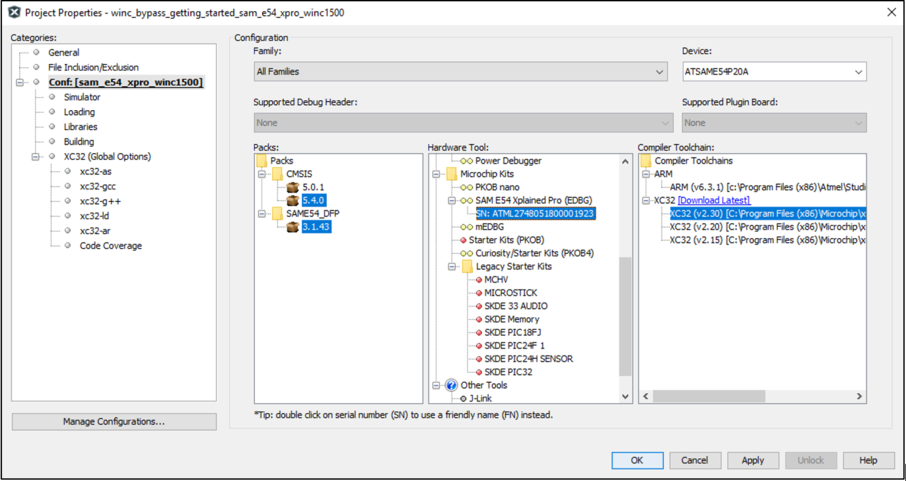Screen dimensions: 906x481
Task: Click the Other Tools help icon
Action: [x=451, y=385]
